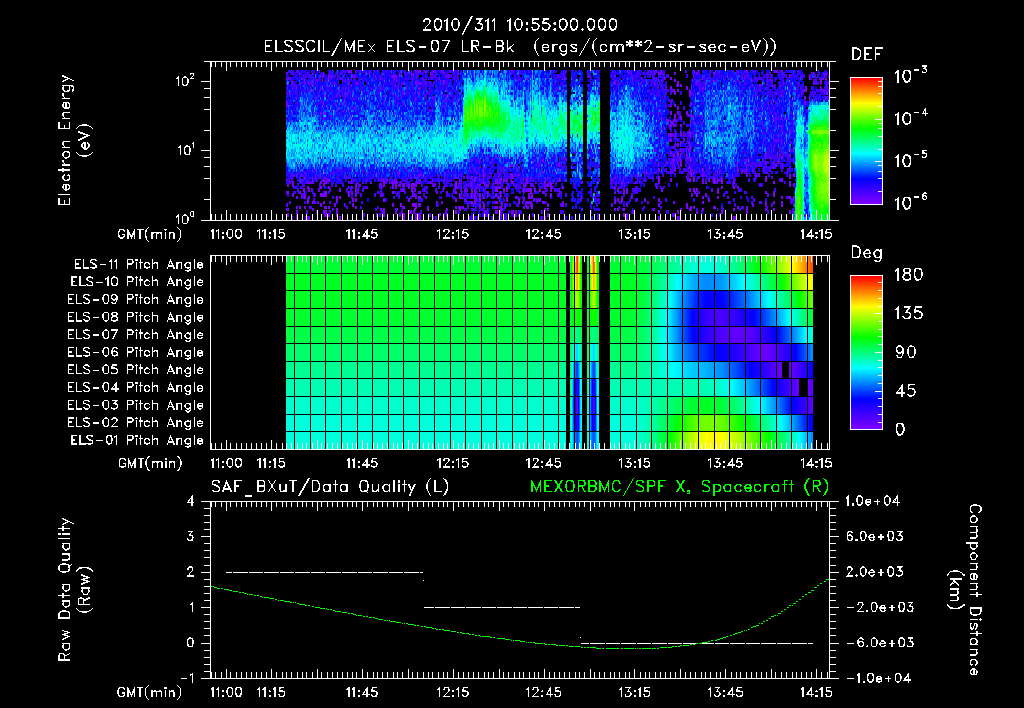The image size is (1024, 708).
Task: Click the DEF legend label
Action: point(867,54)
